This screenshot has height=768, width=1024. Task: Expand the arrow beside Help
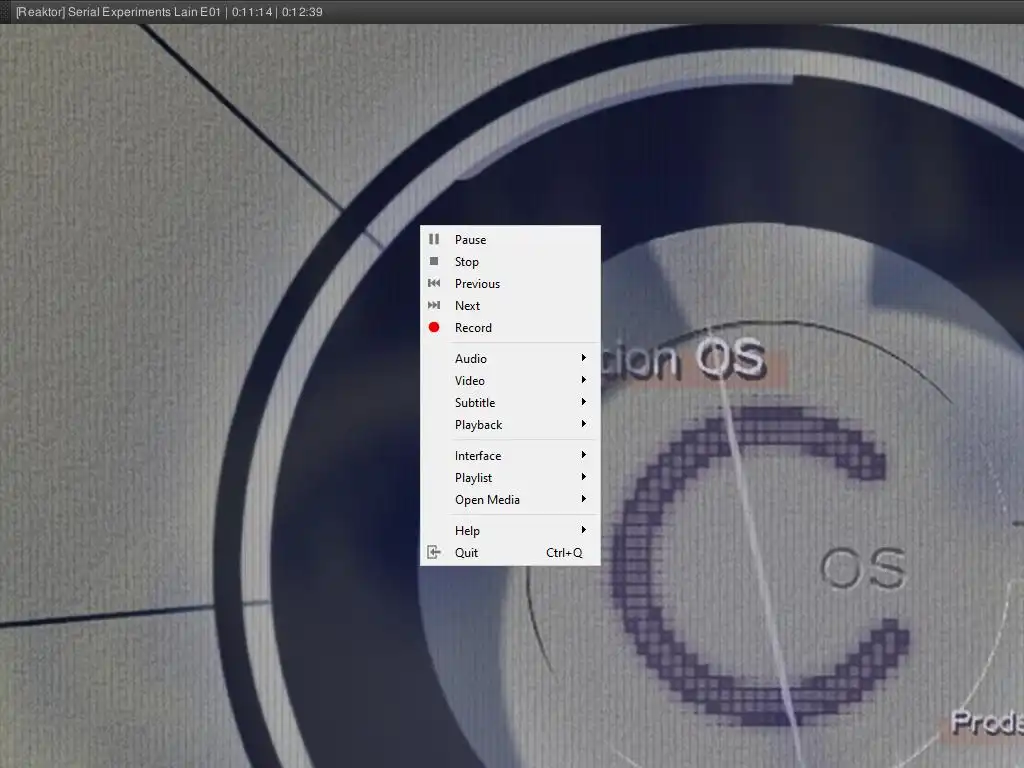click(x=583, y=530)
